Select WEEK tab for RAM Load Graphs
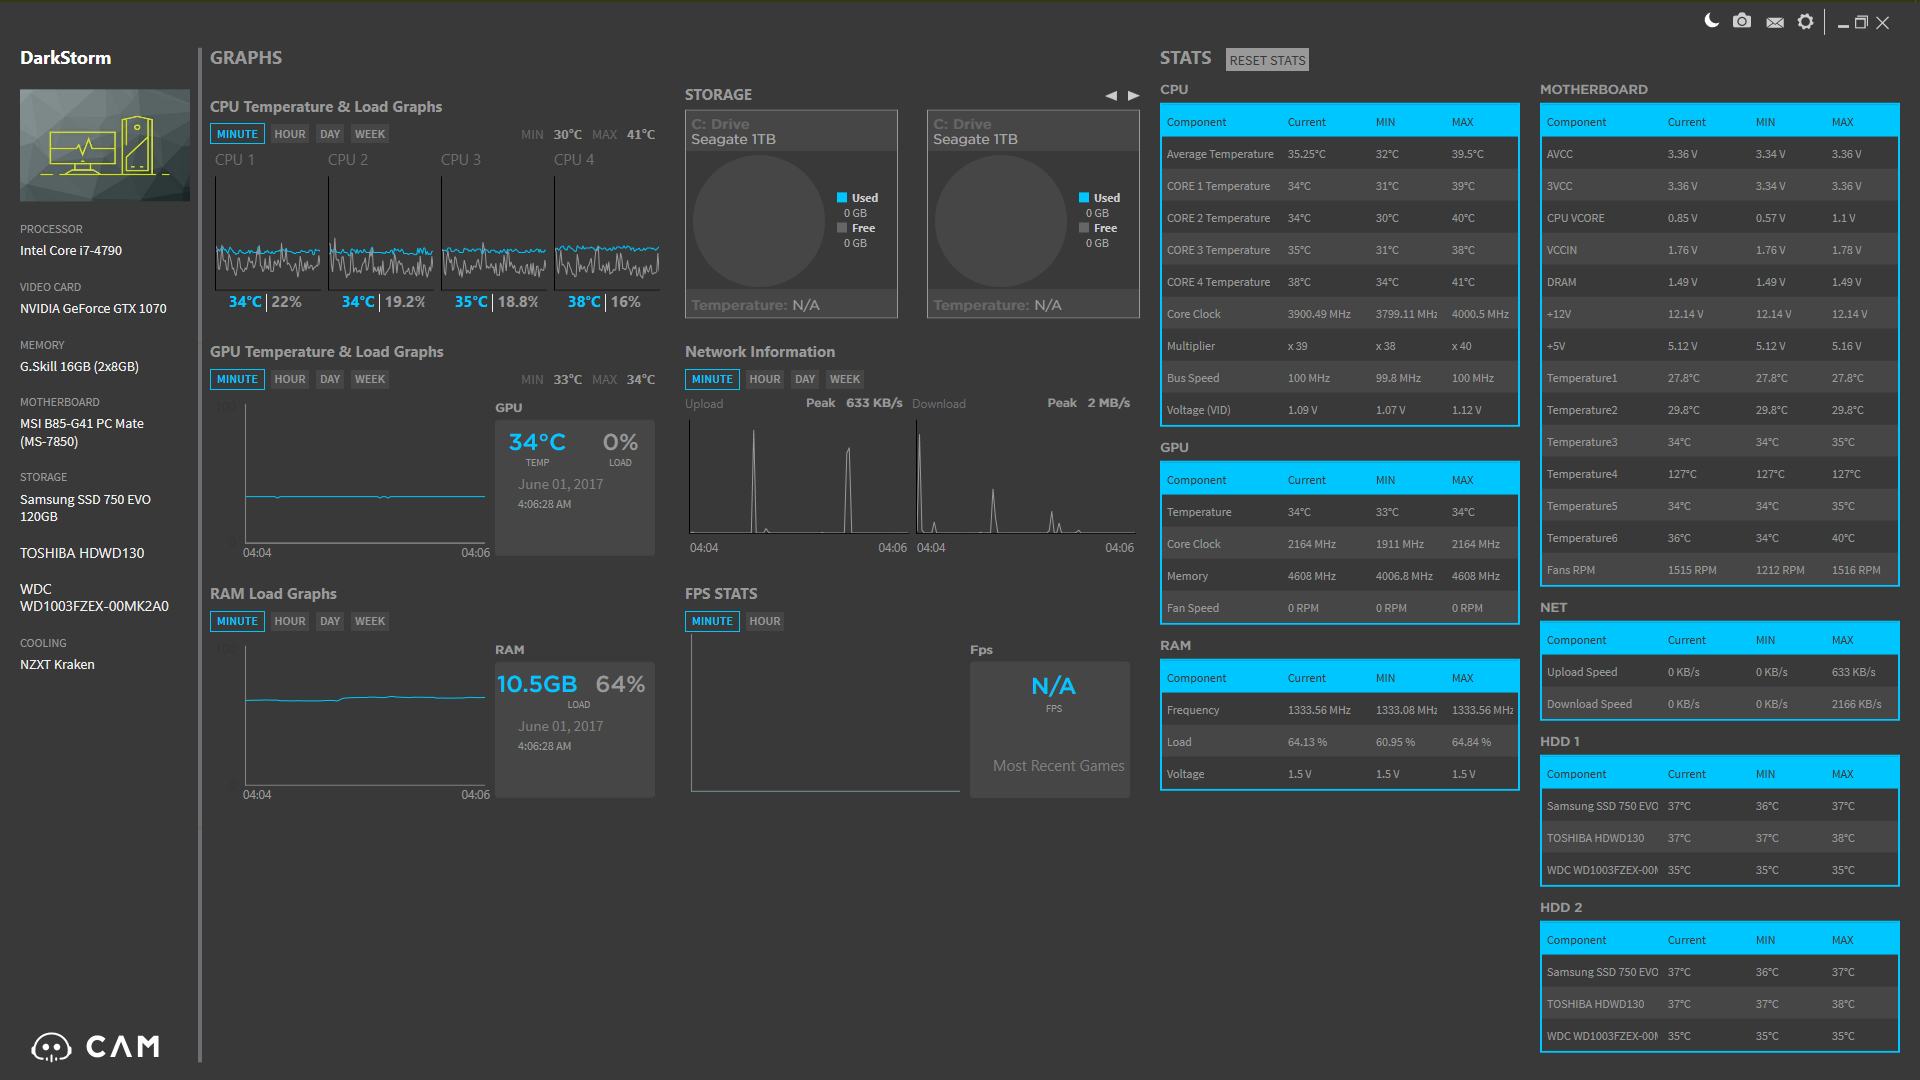1920x1080 pixels. click(x=370, y=621)
